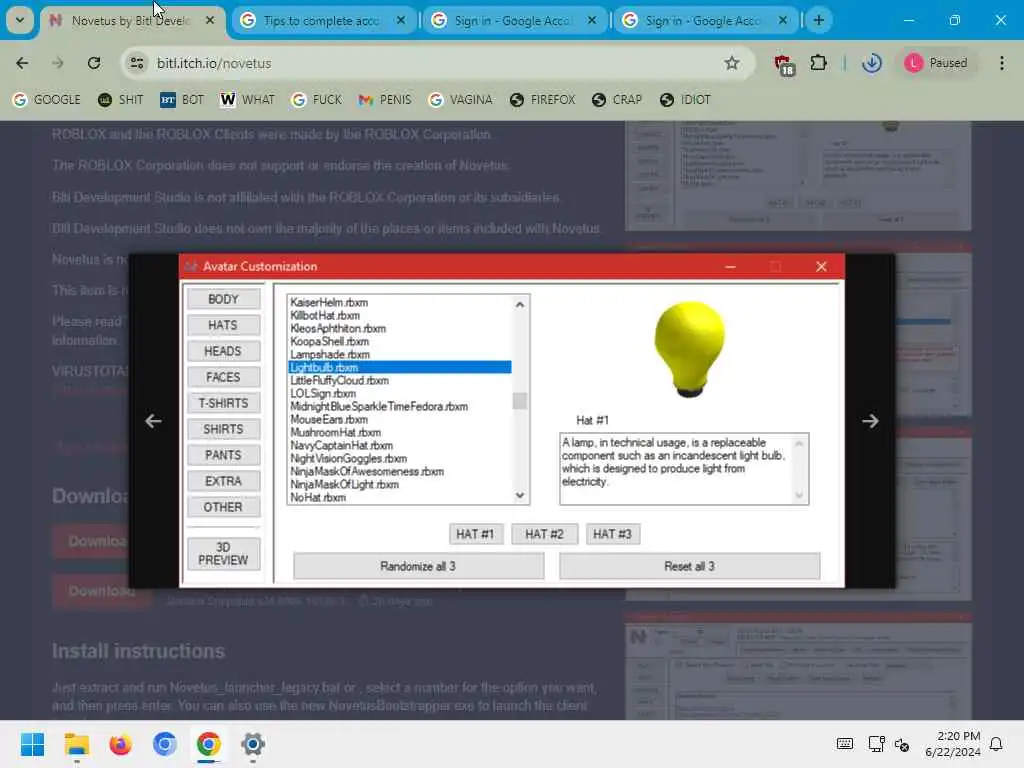Open the tab search dropdown arrow
This screenshot has height=768, width=1024.
coord(20,20)
